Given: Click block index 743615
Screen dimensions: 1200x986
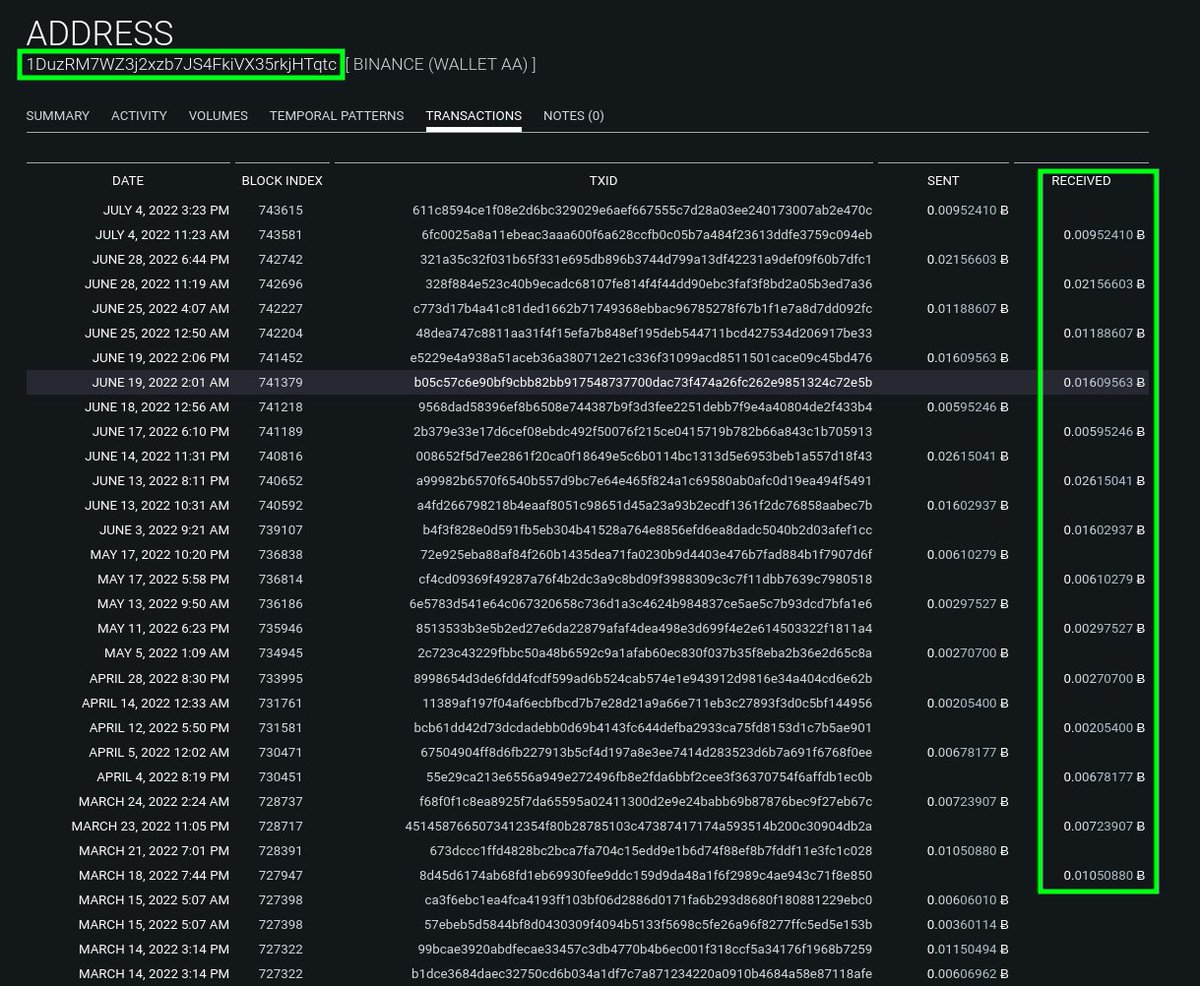Looking at the screenshot, I should (280, 210).
